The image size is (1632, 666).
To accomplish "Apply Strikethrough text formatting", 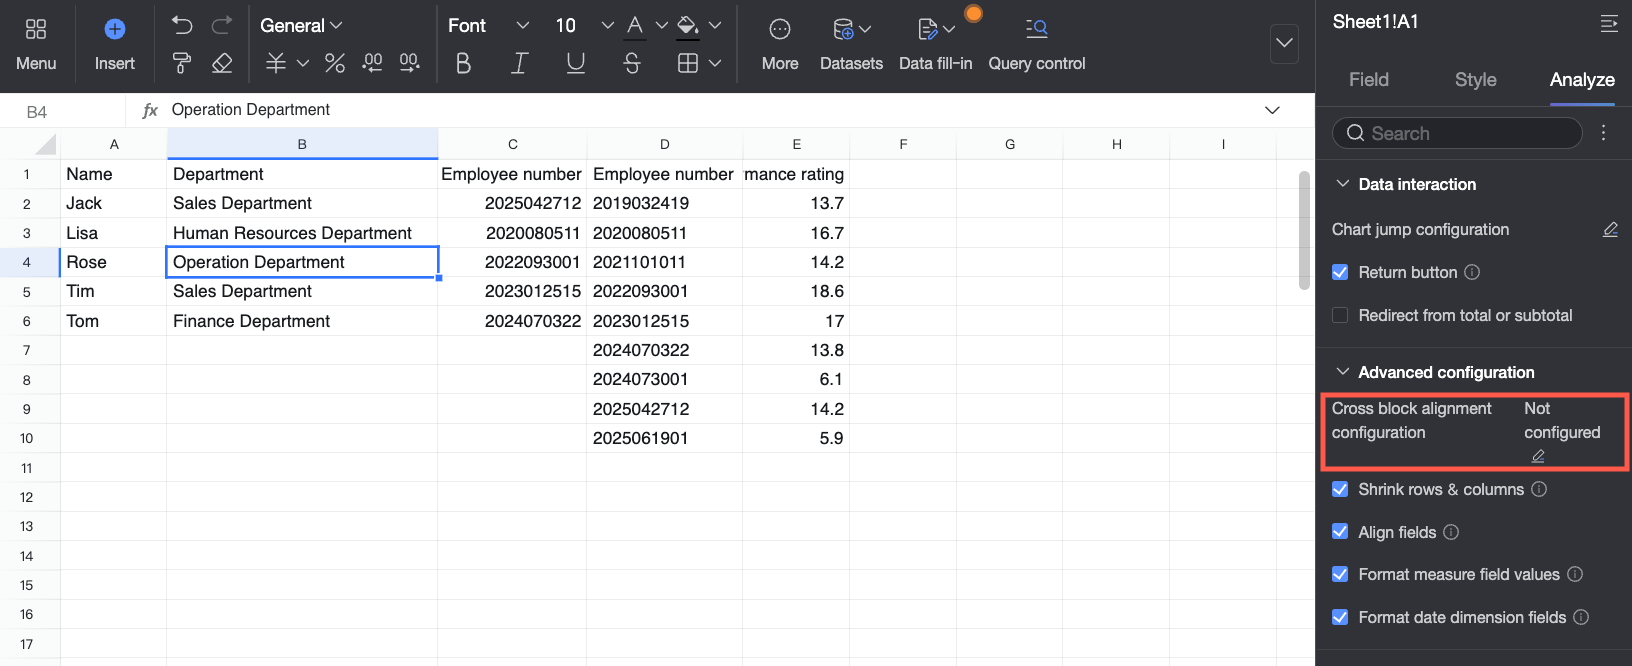I will point(631,63).
